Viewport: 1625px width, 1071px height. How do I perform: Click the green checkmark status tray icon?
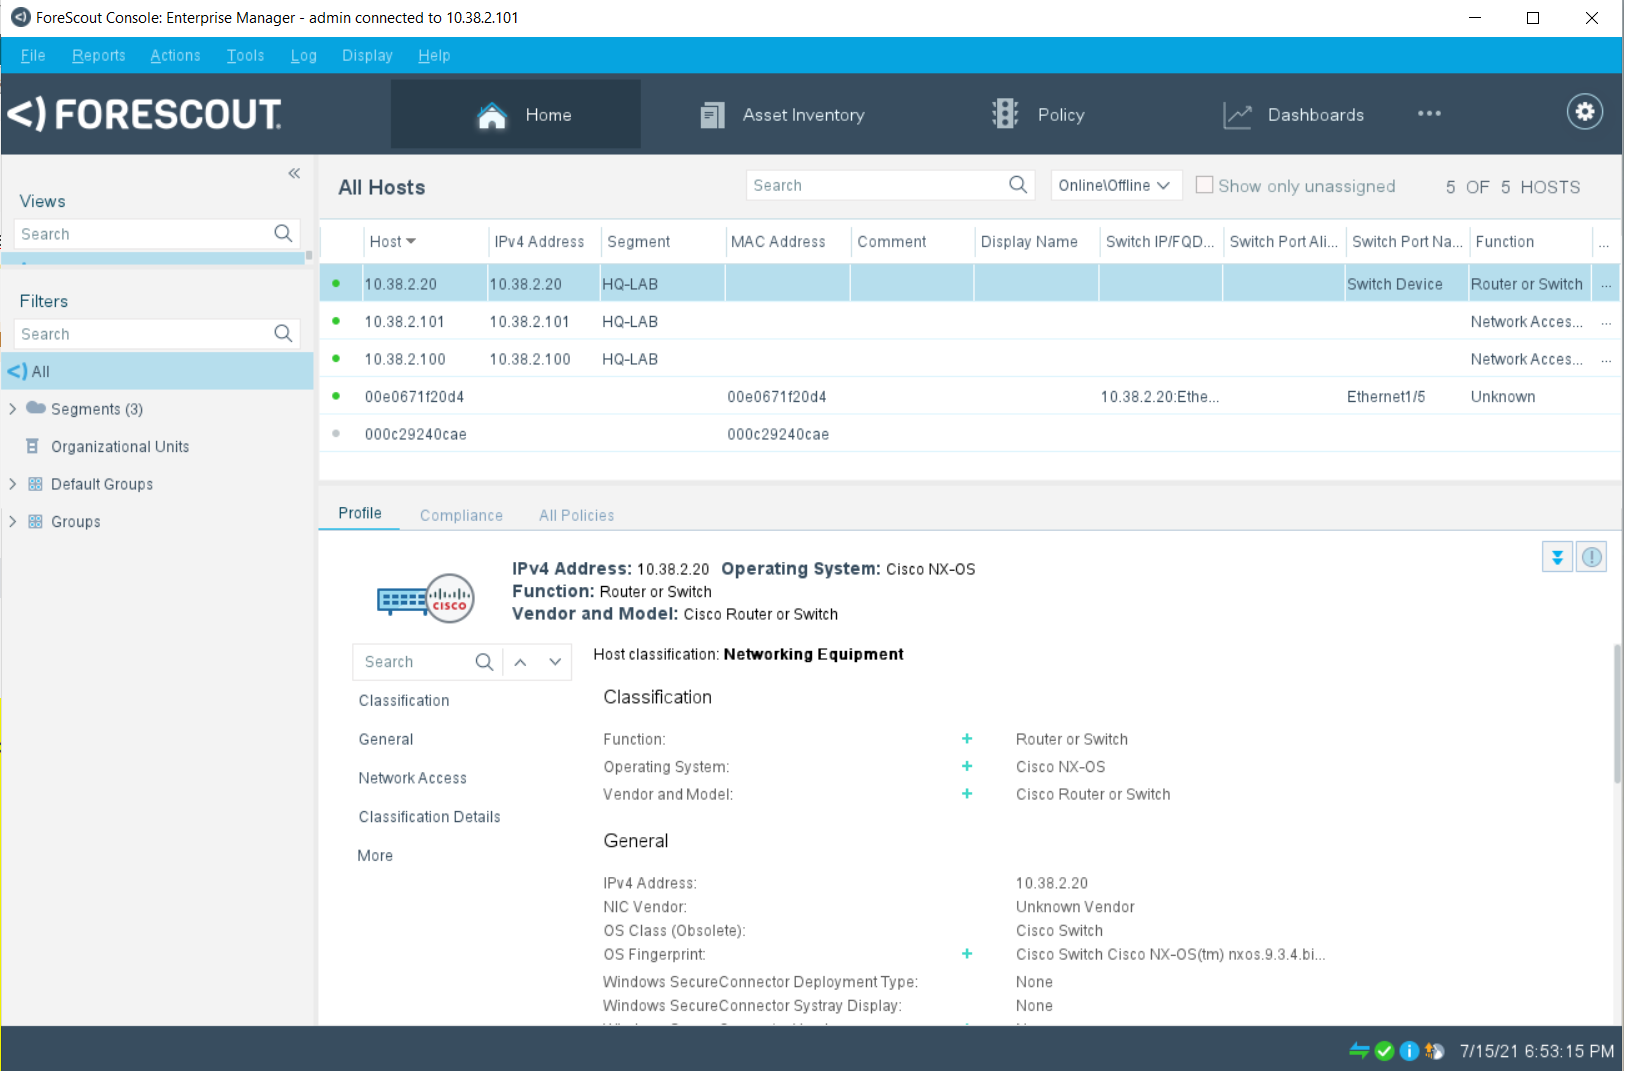(x=1384, y=1051)
